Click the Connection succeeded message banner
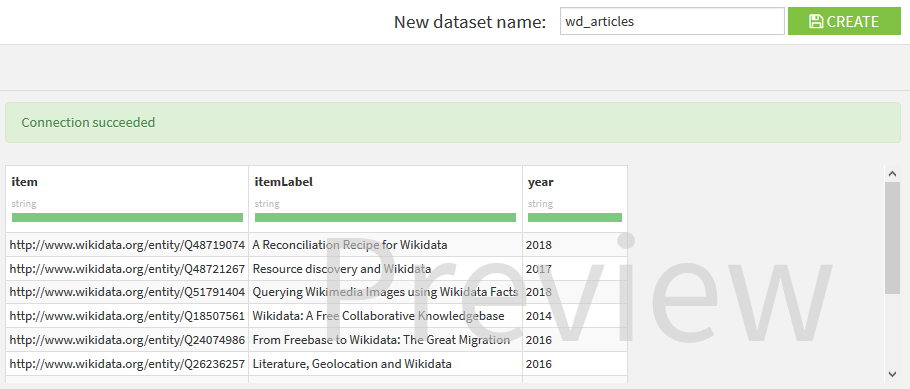910x389 pixels. [453, 123]
